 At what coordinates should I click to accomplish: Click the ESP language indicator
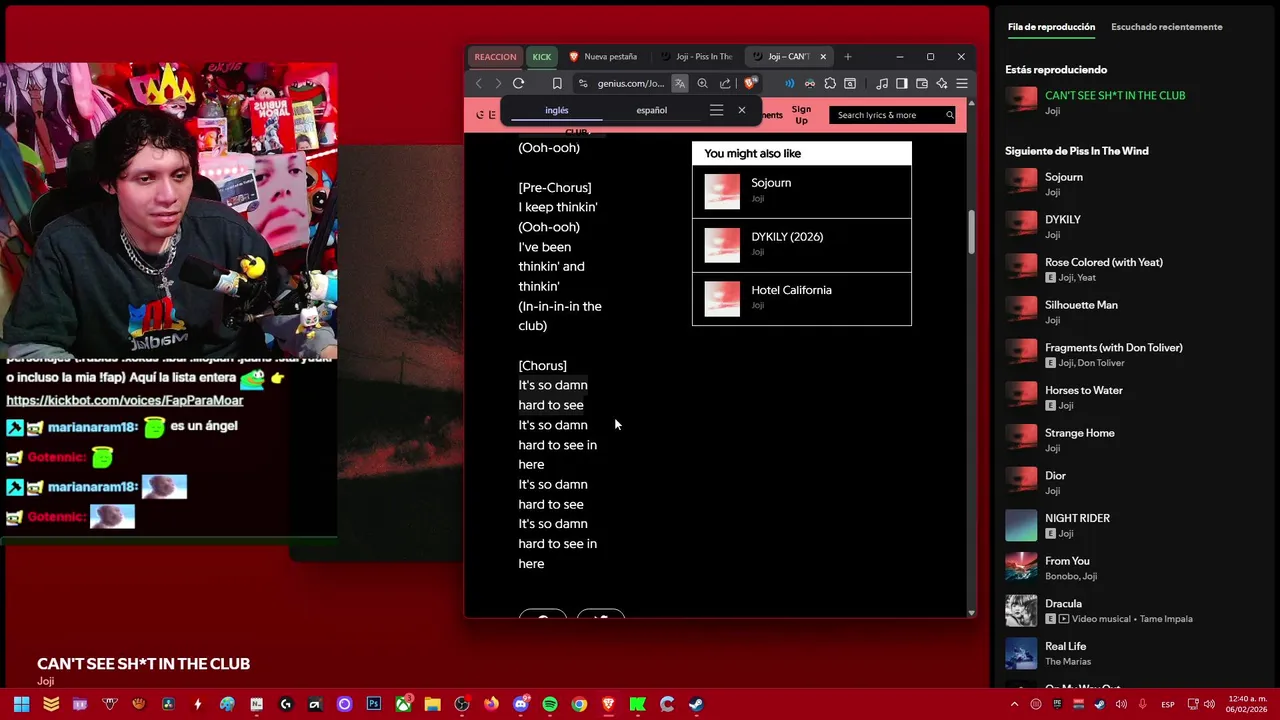pos(1168,705)
